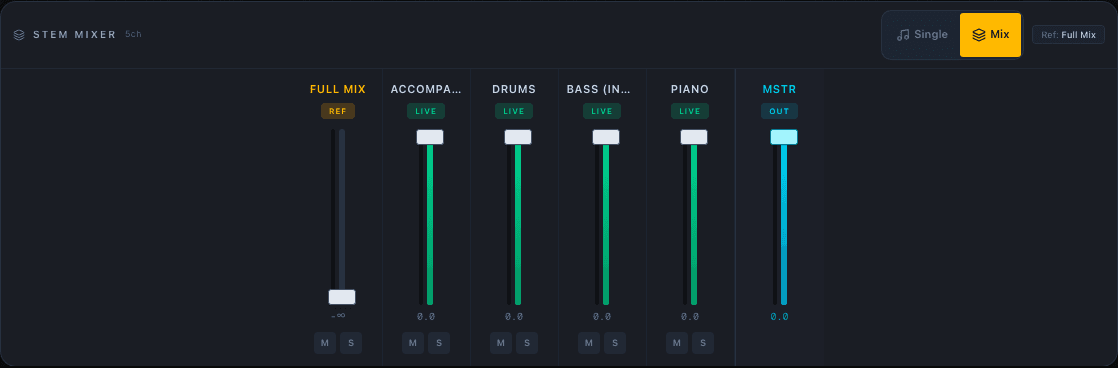Click the 0.0 value under Accompaniment fader
Image resolution: width=1118 pixels, height=368 pixels.
(x=426, y=317)
